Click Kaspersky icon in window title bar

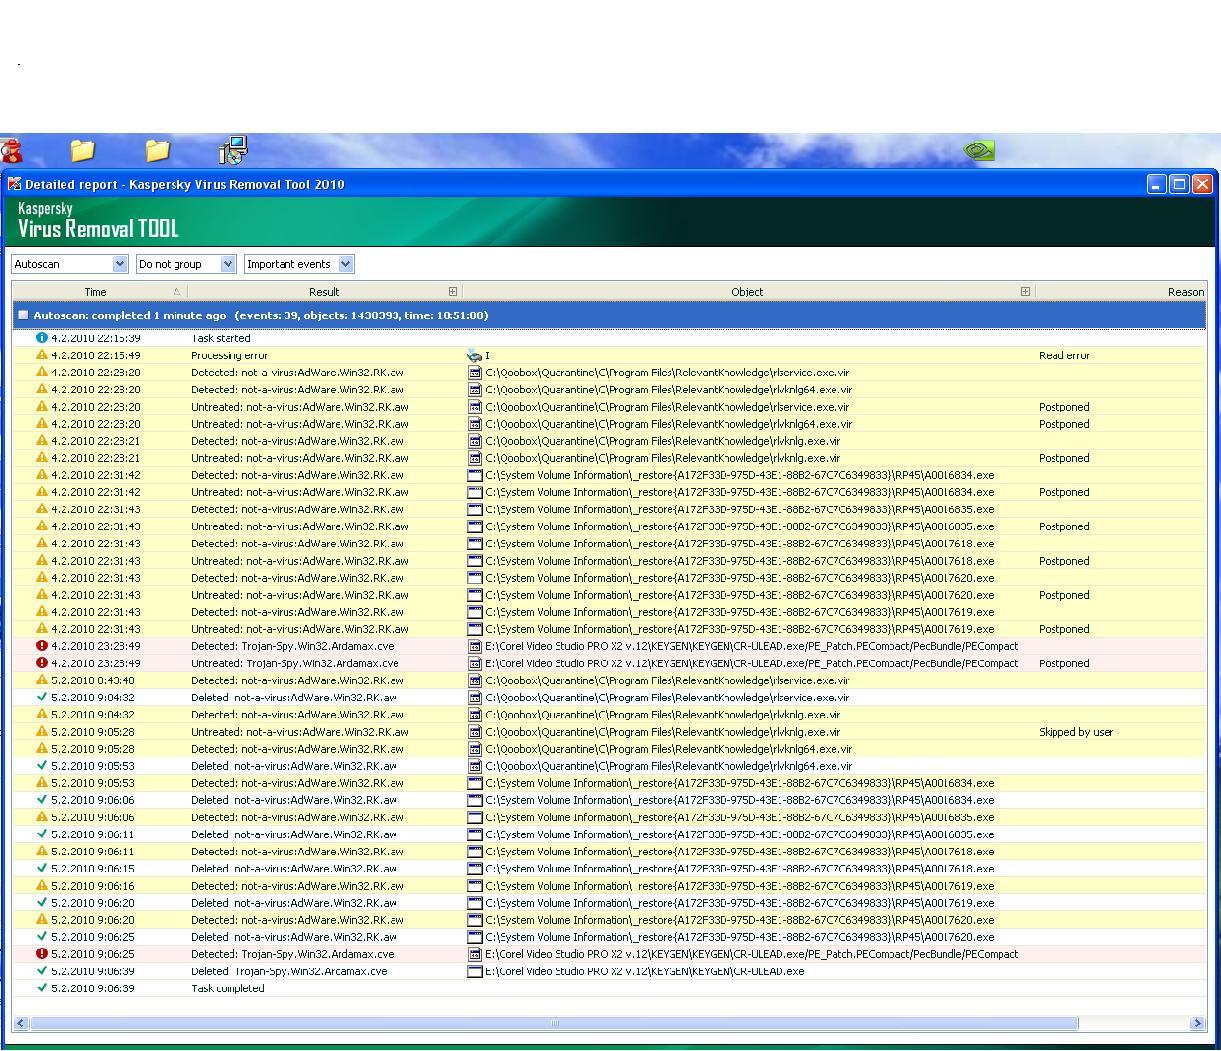[x=14, y=184]
